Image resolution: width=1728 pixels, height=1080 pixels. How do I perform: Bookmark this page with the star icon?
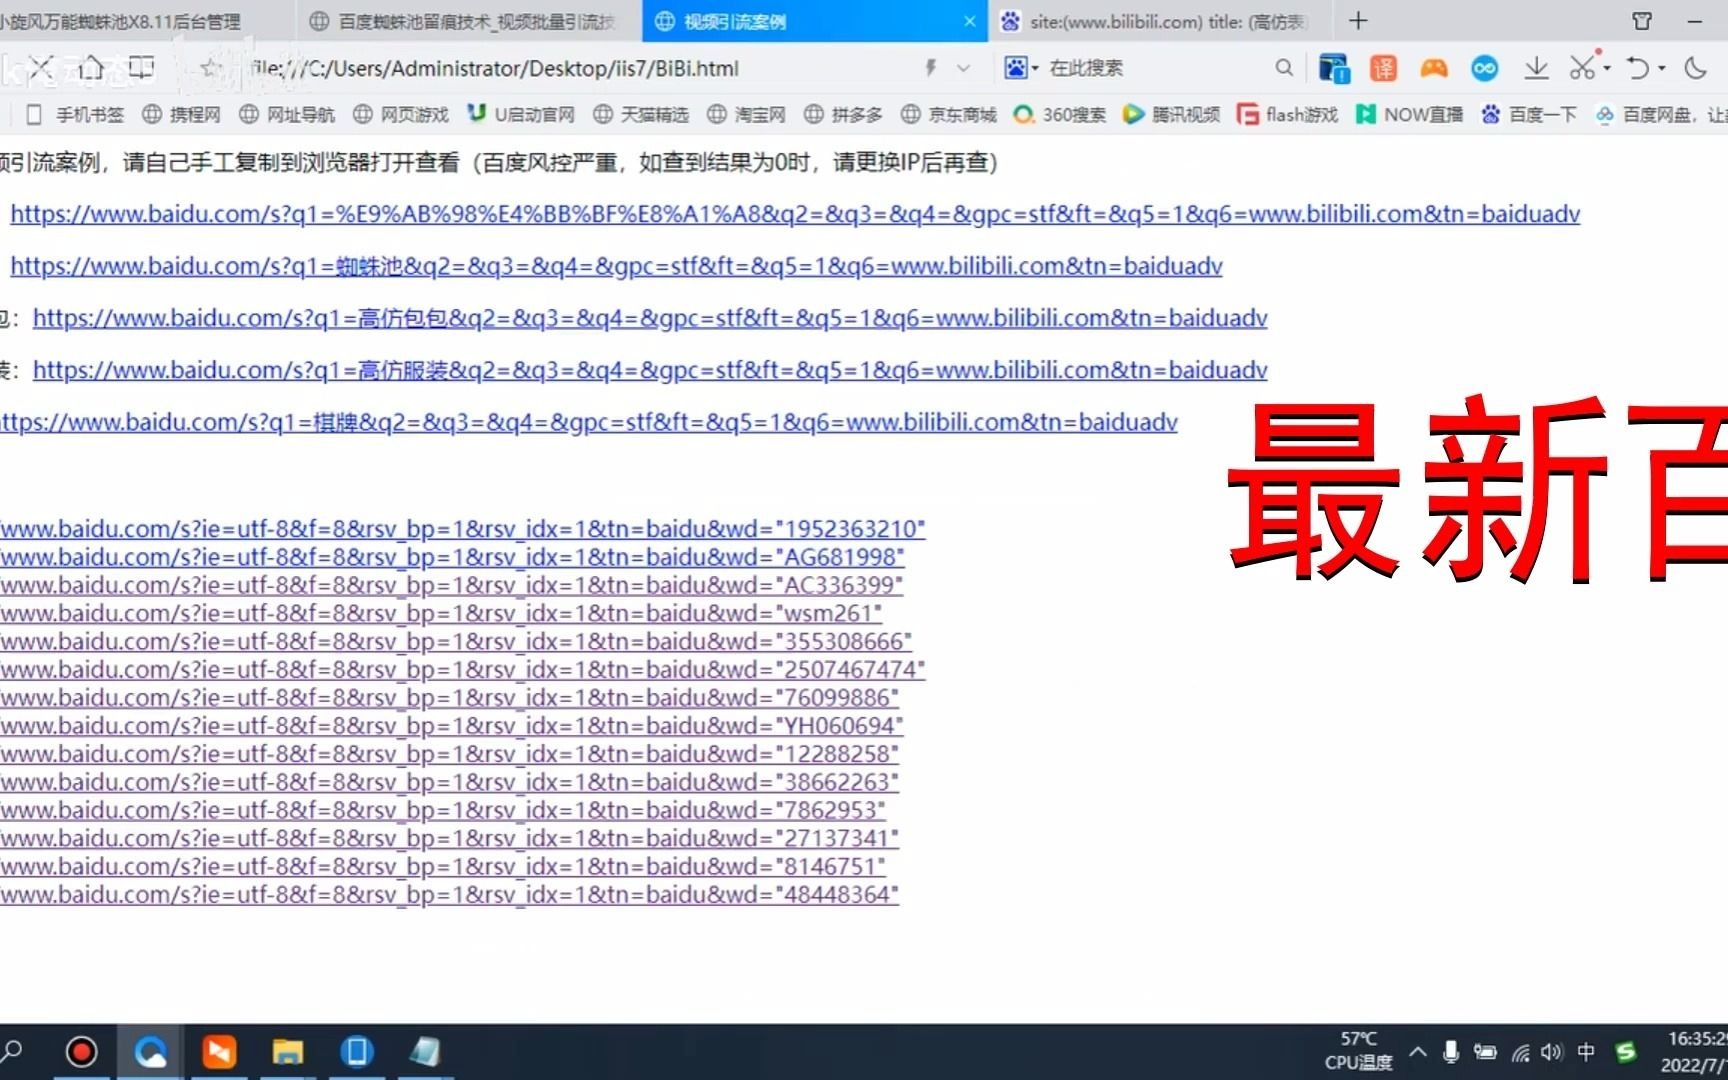click(x=210, y=68)
